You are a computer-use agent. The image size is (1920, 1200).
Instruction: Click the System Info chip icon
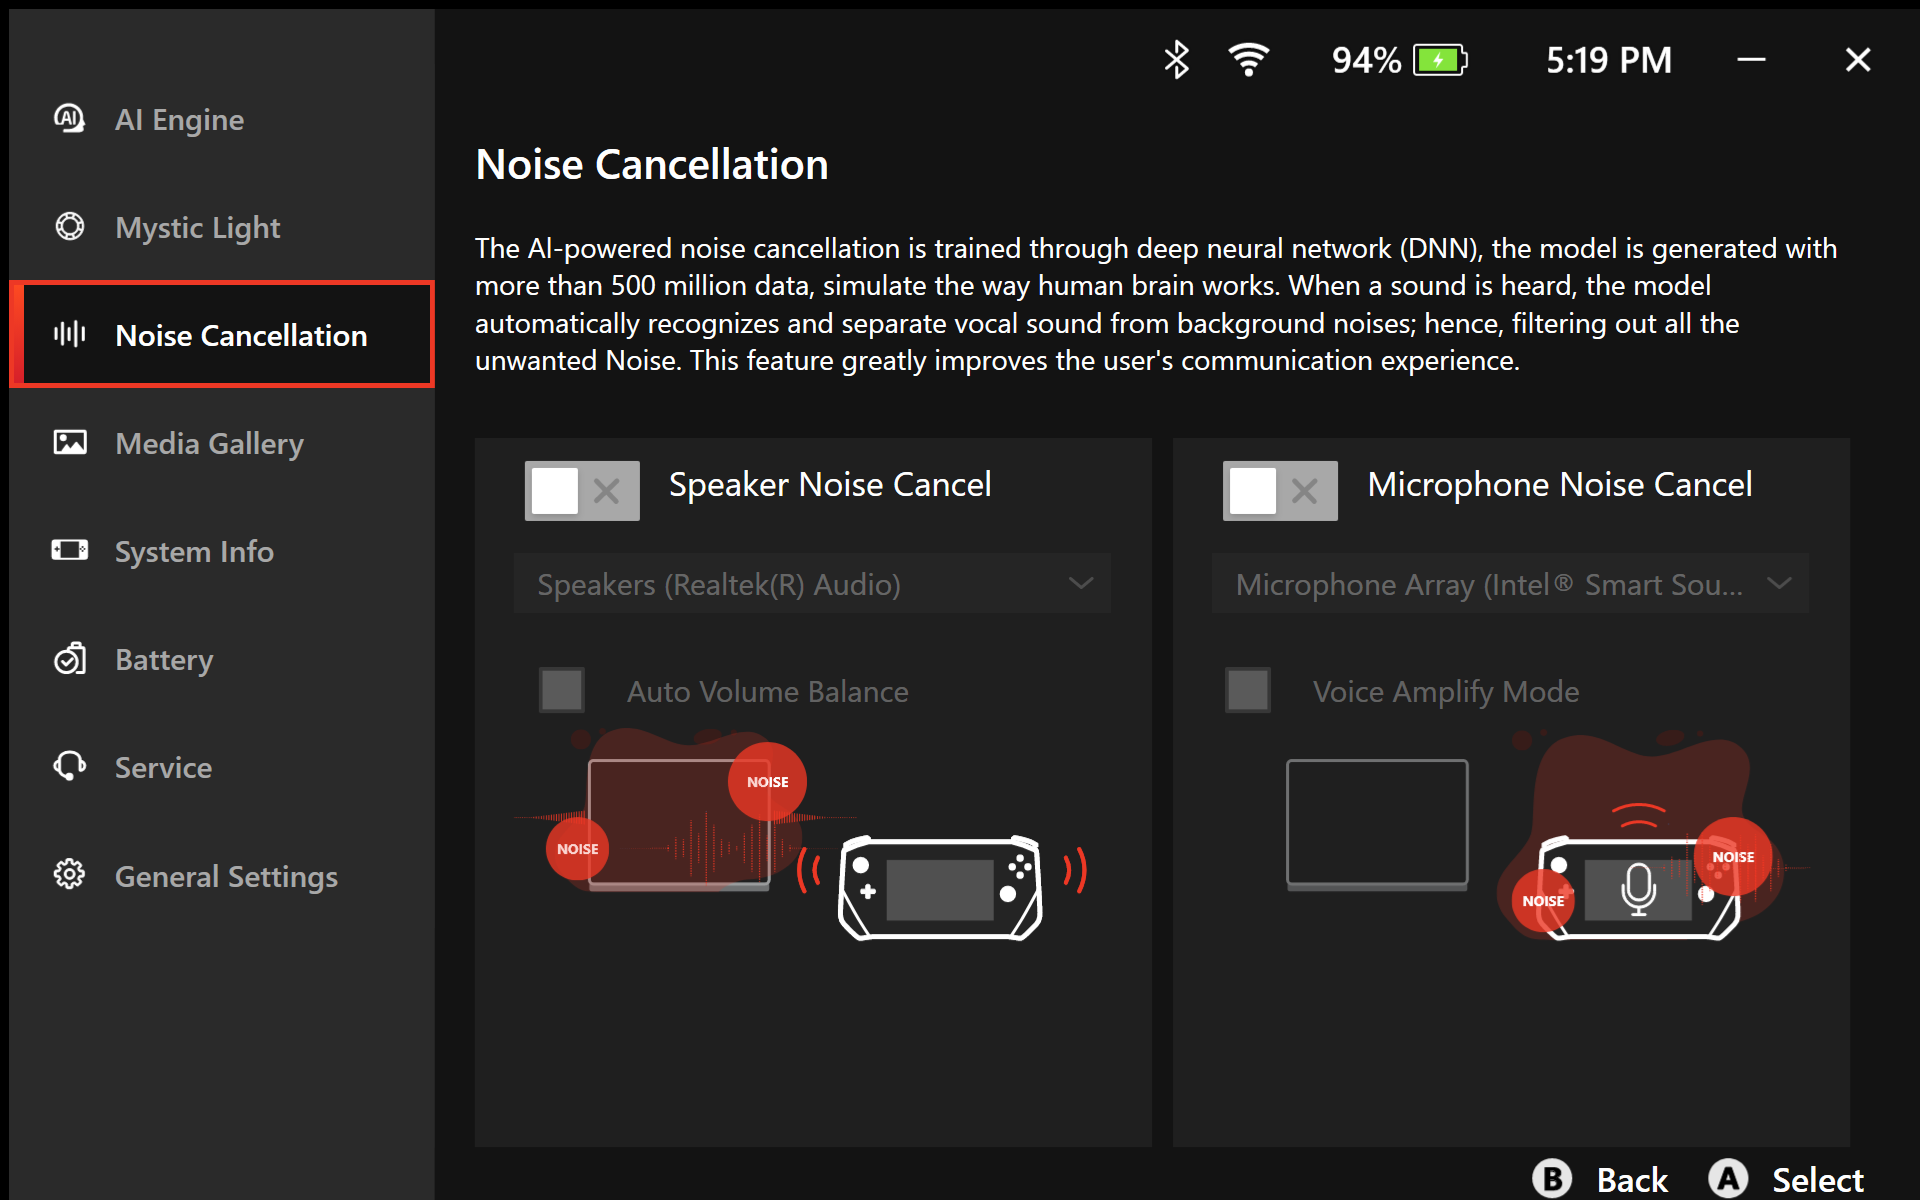69,550
